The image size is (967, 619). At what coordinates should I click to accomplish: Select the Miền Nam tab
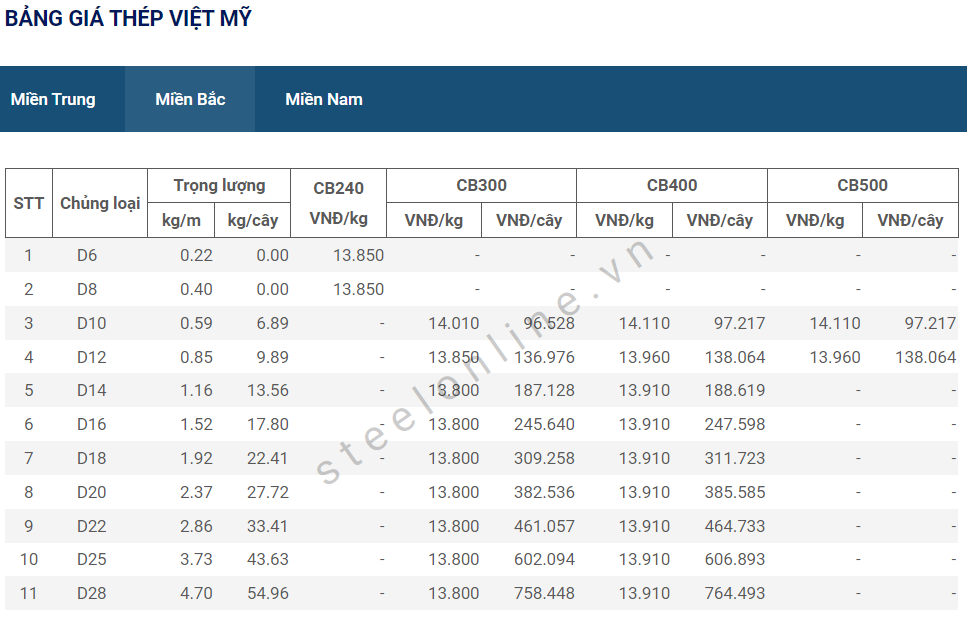(x=324, y=99)
